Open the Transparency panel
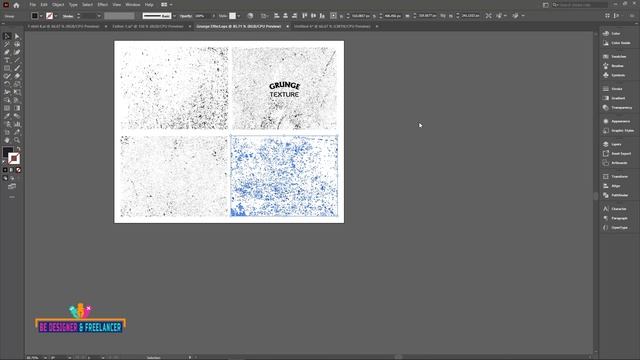The width and height of the screenshot is (640, 360). click(617, 107)
